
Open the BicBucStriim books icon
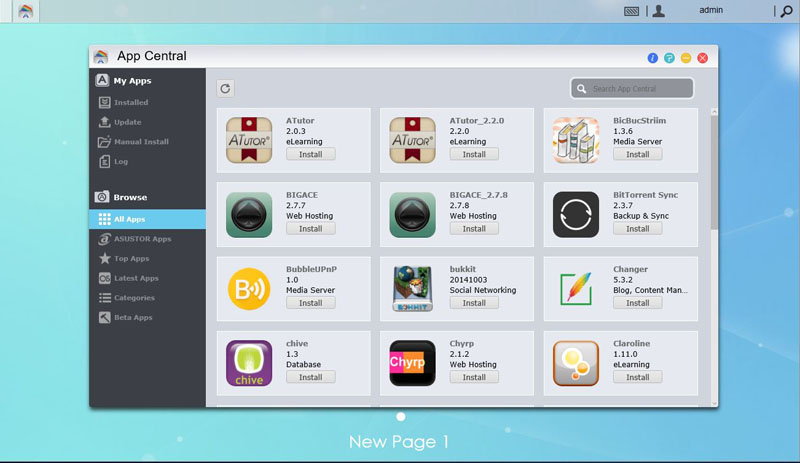576,140
